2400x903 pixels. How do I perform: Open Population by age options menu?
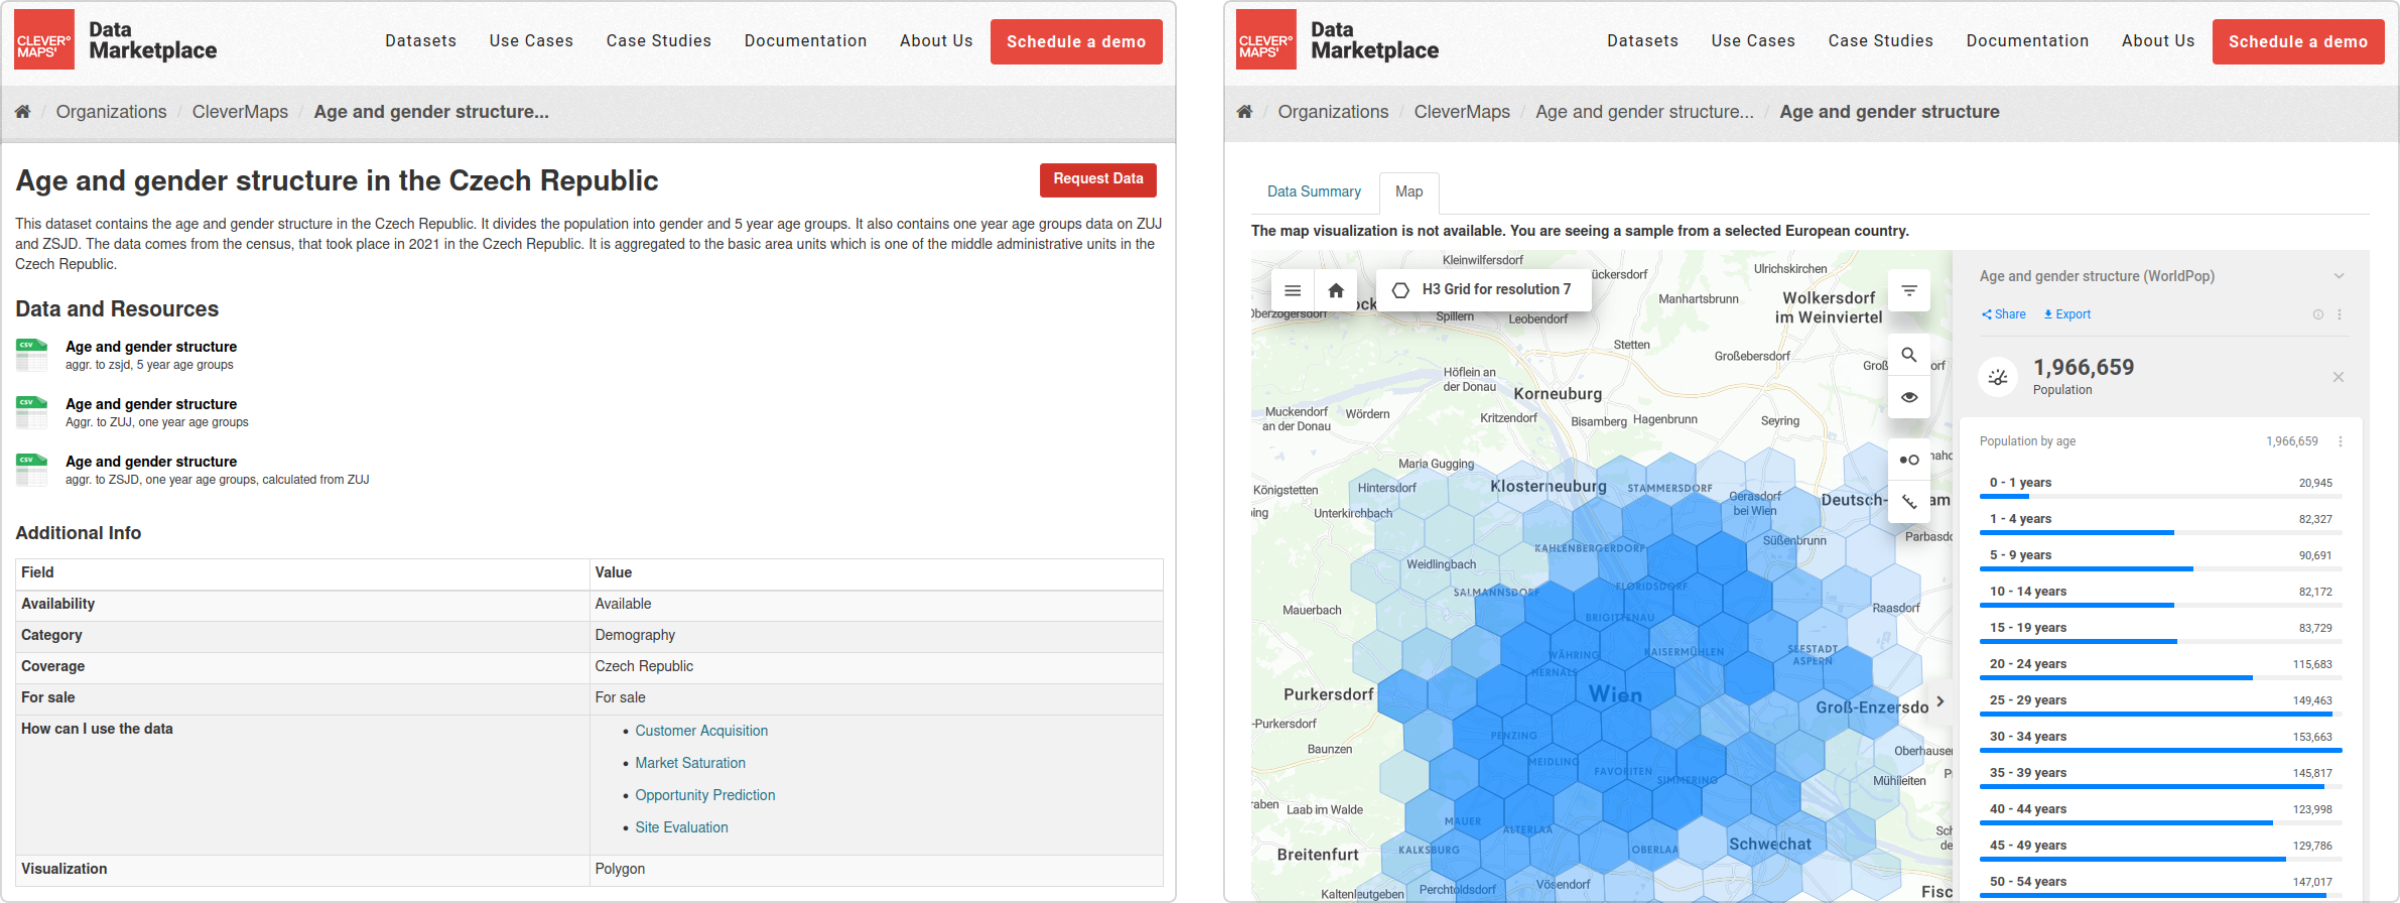click(x=2340, y=442)
